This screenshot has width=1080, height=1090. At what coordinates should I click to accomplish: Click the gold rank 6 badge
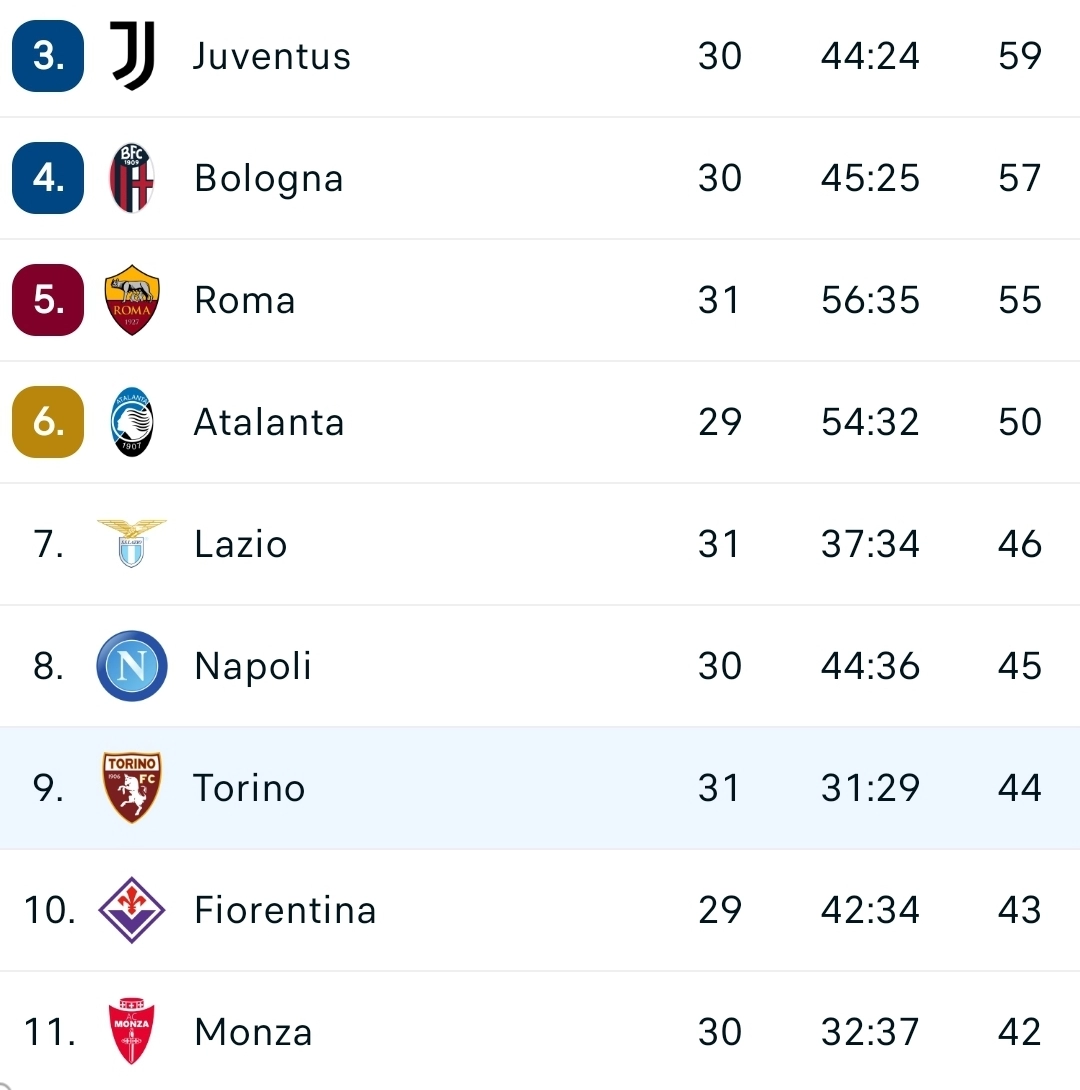48,422
